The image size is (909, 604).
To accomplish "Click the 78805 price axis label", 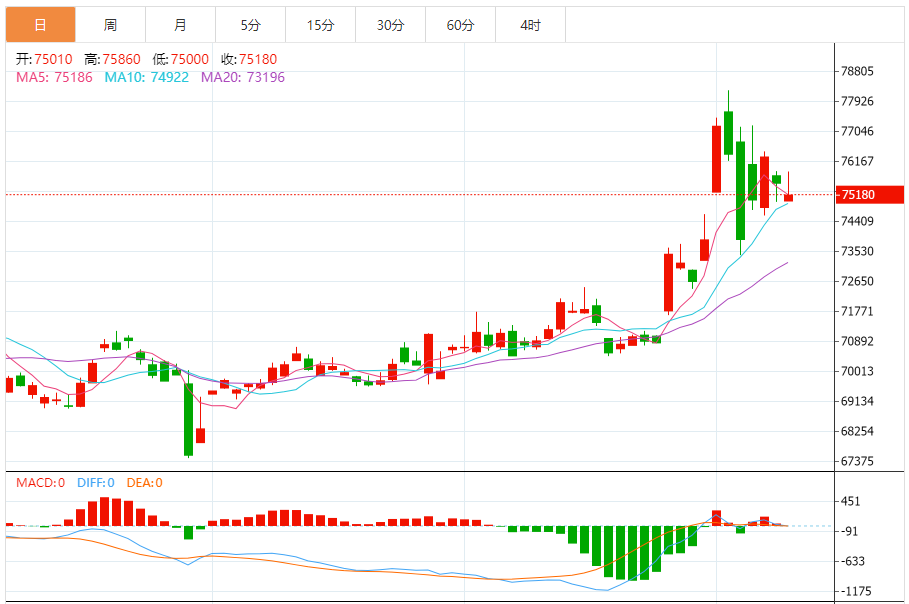I will click(x=857, y=71).
